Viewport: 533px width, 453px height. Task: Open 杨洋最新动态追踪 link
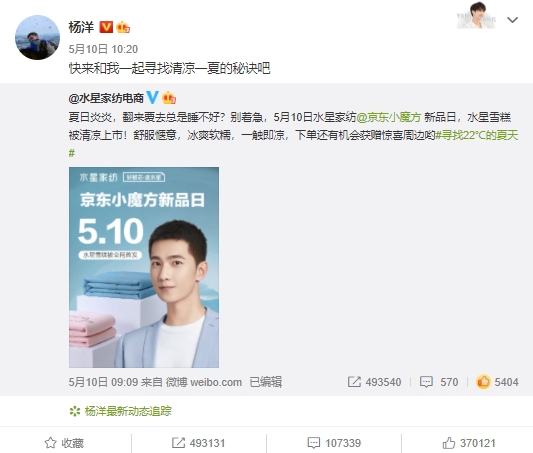(x=120, y=411)
